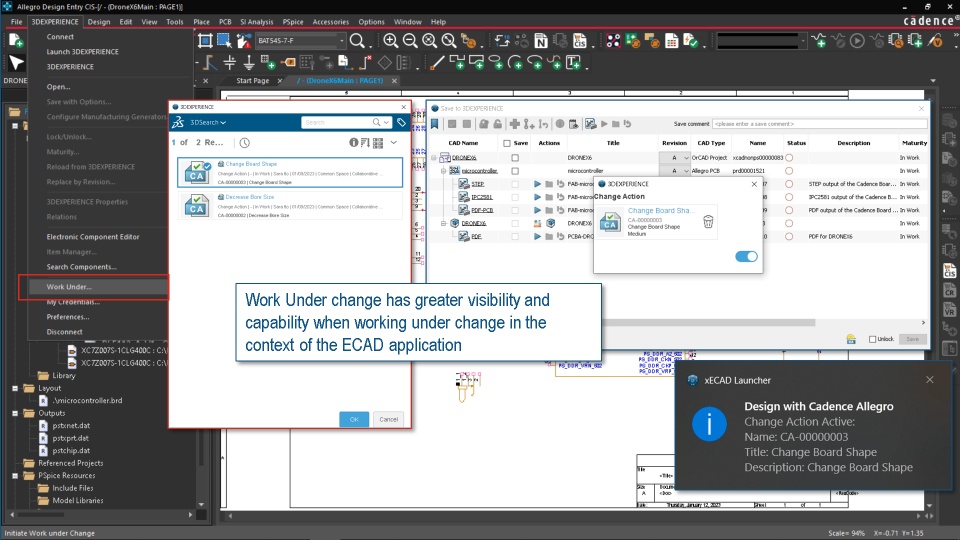Image resolution: width=960 pixels, height=540 pixels.
Task: Open the BAT54S-7-F part selector dropdown
Action: 341,40
